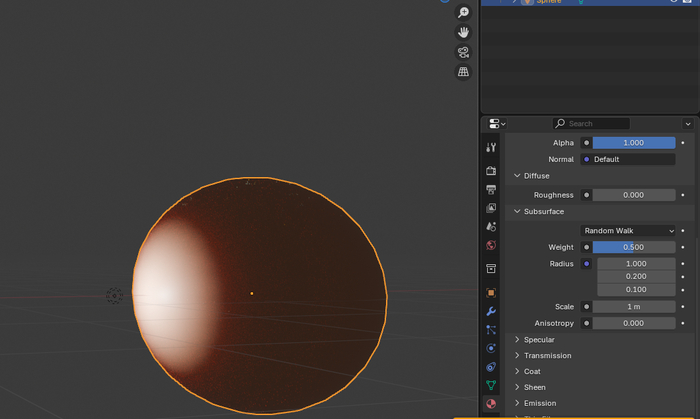Open the Modifiers wrench tab
This screenshot has width=700, height=419.
pos(491,311)
